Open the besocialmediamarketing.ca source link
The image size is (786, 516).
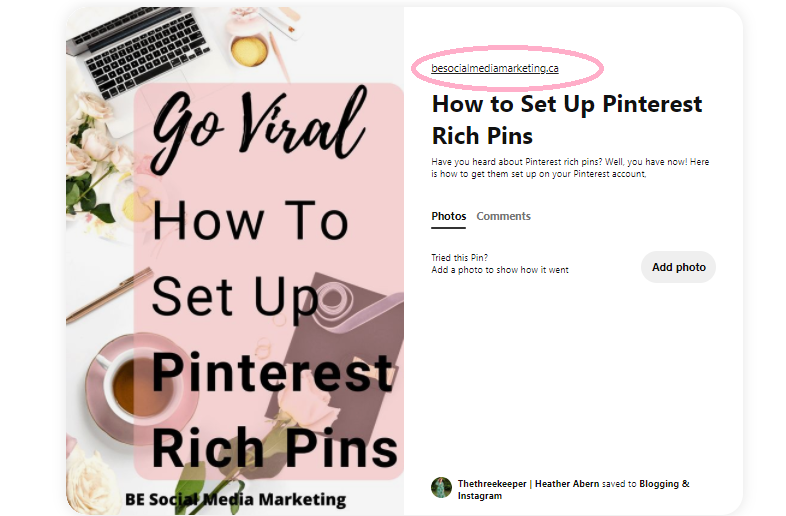point(494,68)
